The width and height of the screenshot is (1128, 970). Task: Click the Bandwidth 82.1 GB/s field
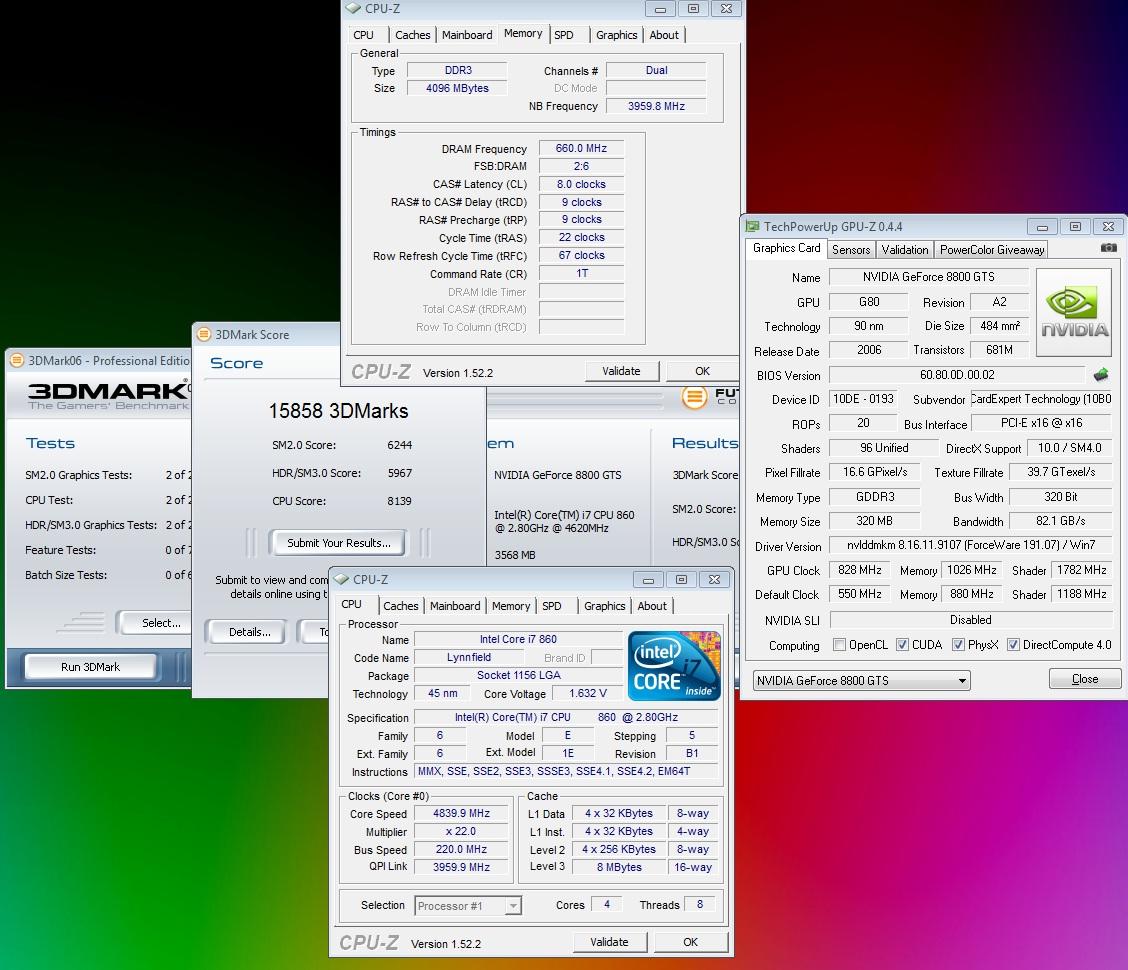point(1060,521)
